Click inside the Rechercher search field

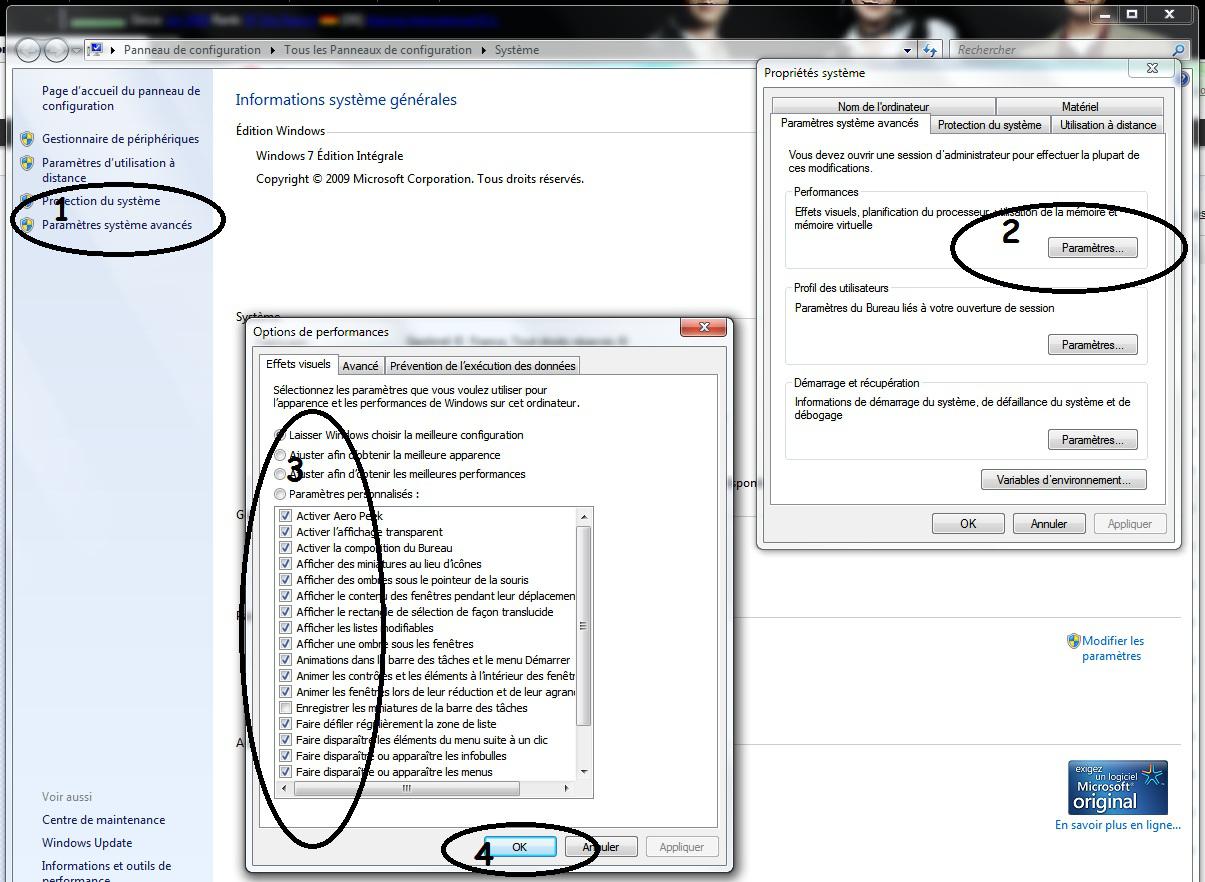[1060, 50]
